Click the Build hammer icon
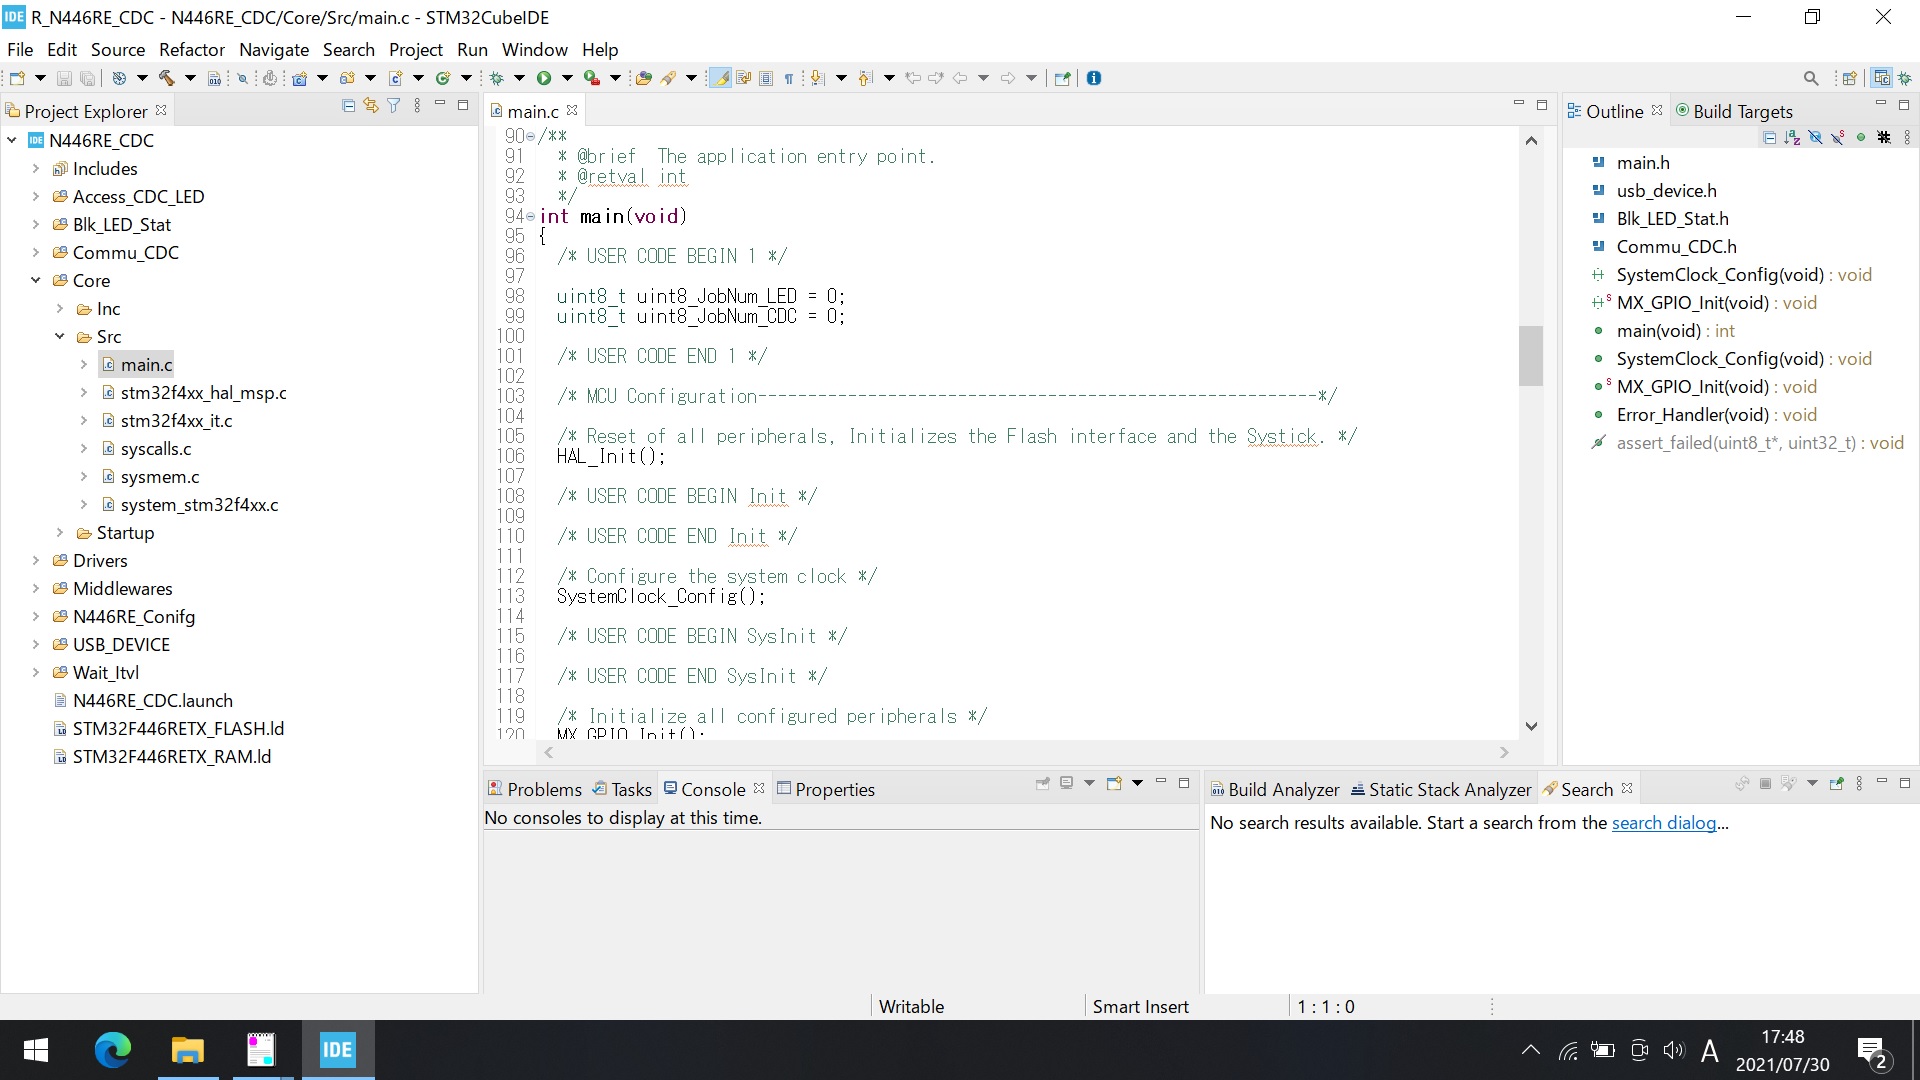The width and height of the screenshot is (1920, 1080). [166, 78]
